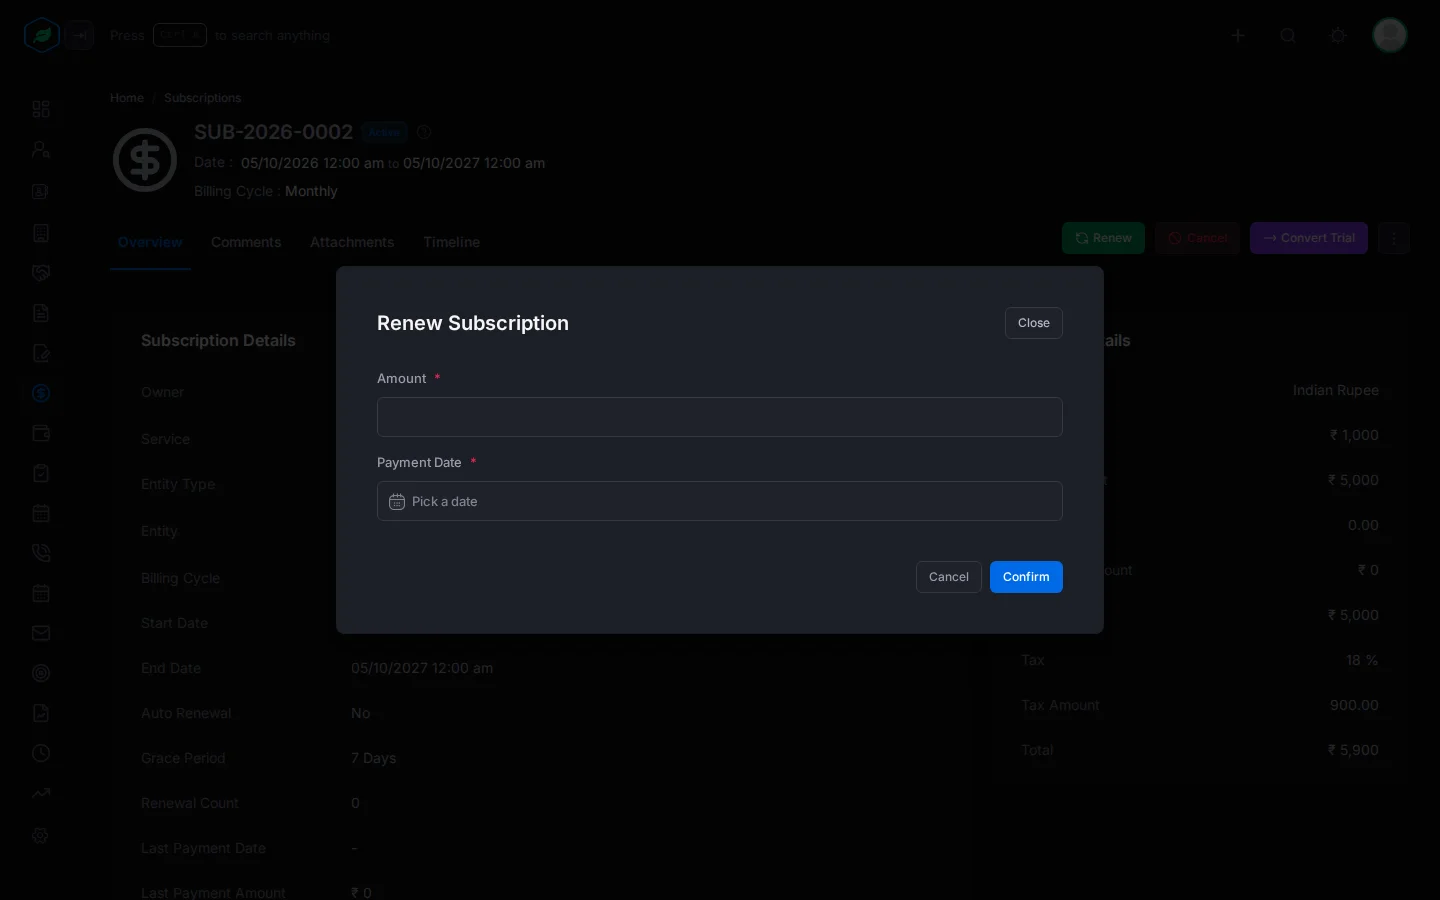
Task: Open the settings gear icon in sidebar
Action: click(x=41, y=836)
